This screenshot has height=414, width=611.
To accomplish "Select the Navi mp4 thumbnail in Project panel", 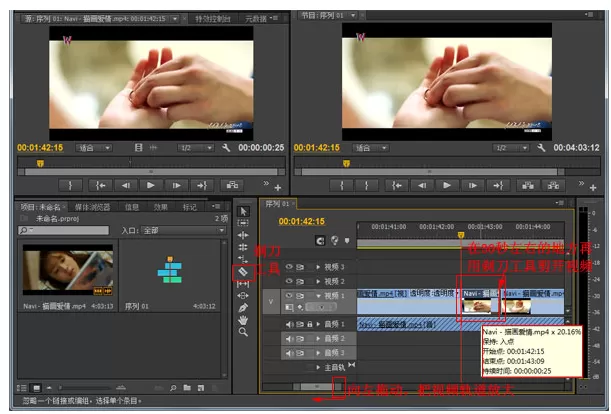I will click(68, 270).
